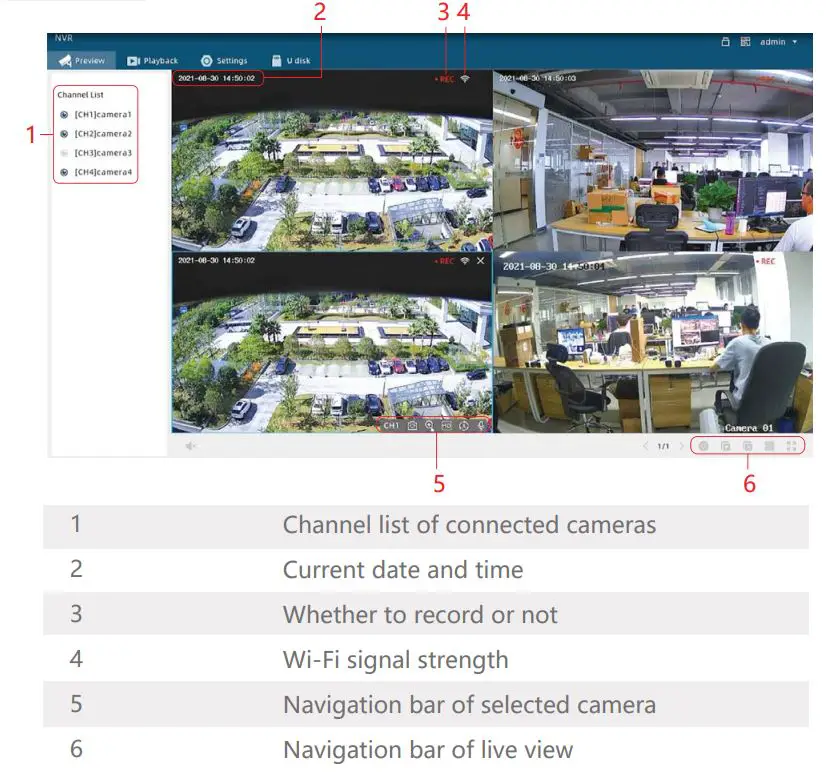The height and width of the screenshot is (780, 826).
Task: Toggle the indicator beside [CH3]camera3
Action: (x=63, y=153)
